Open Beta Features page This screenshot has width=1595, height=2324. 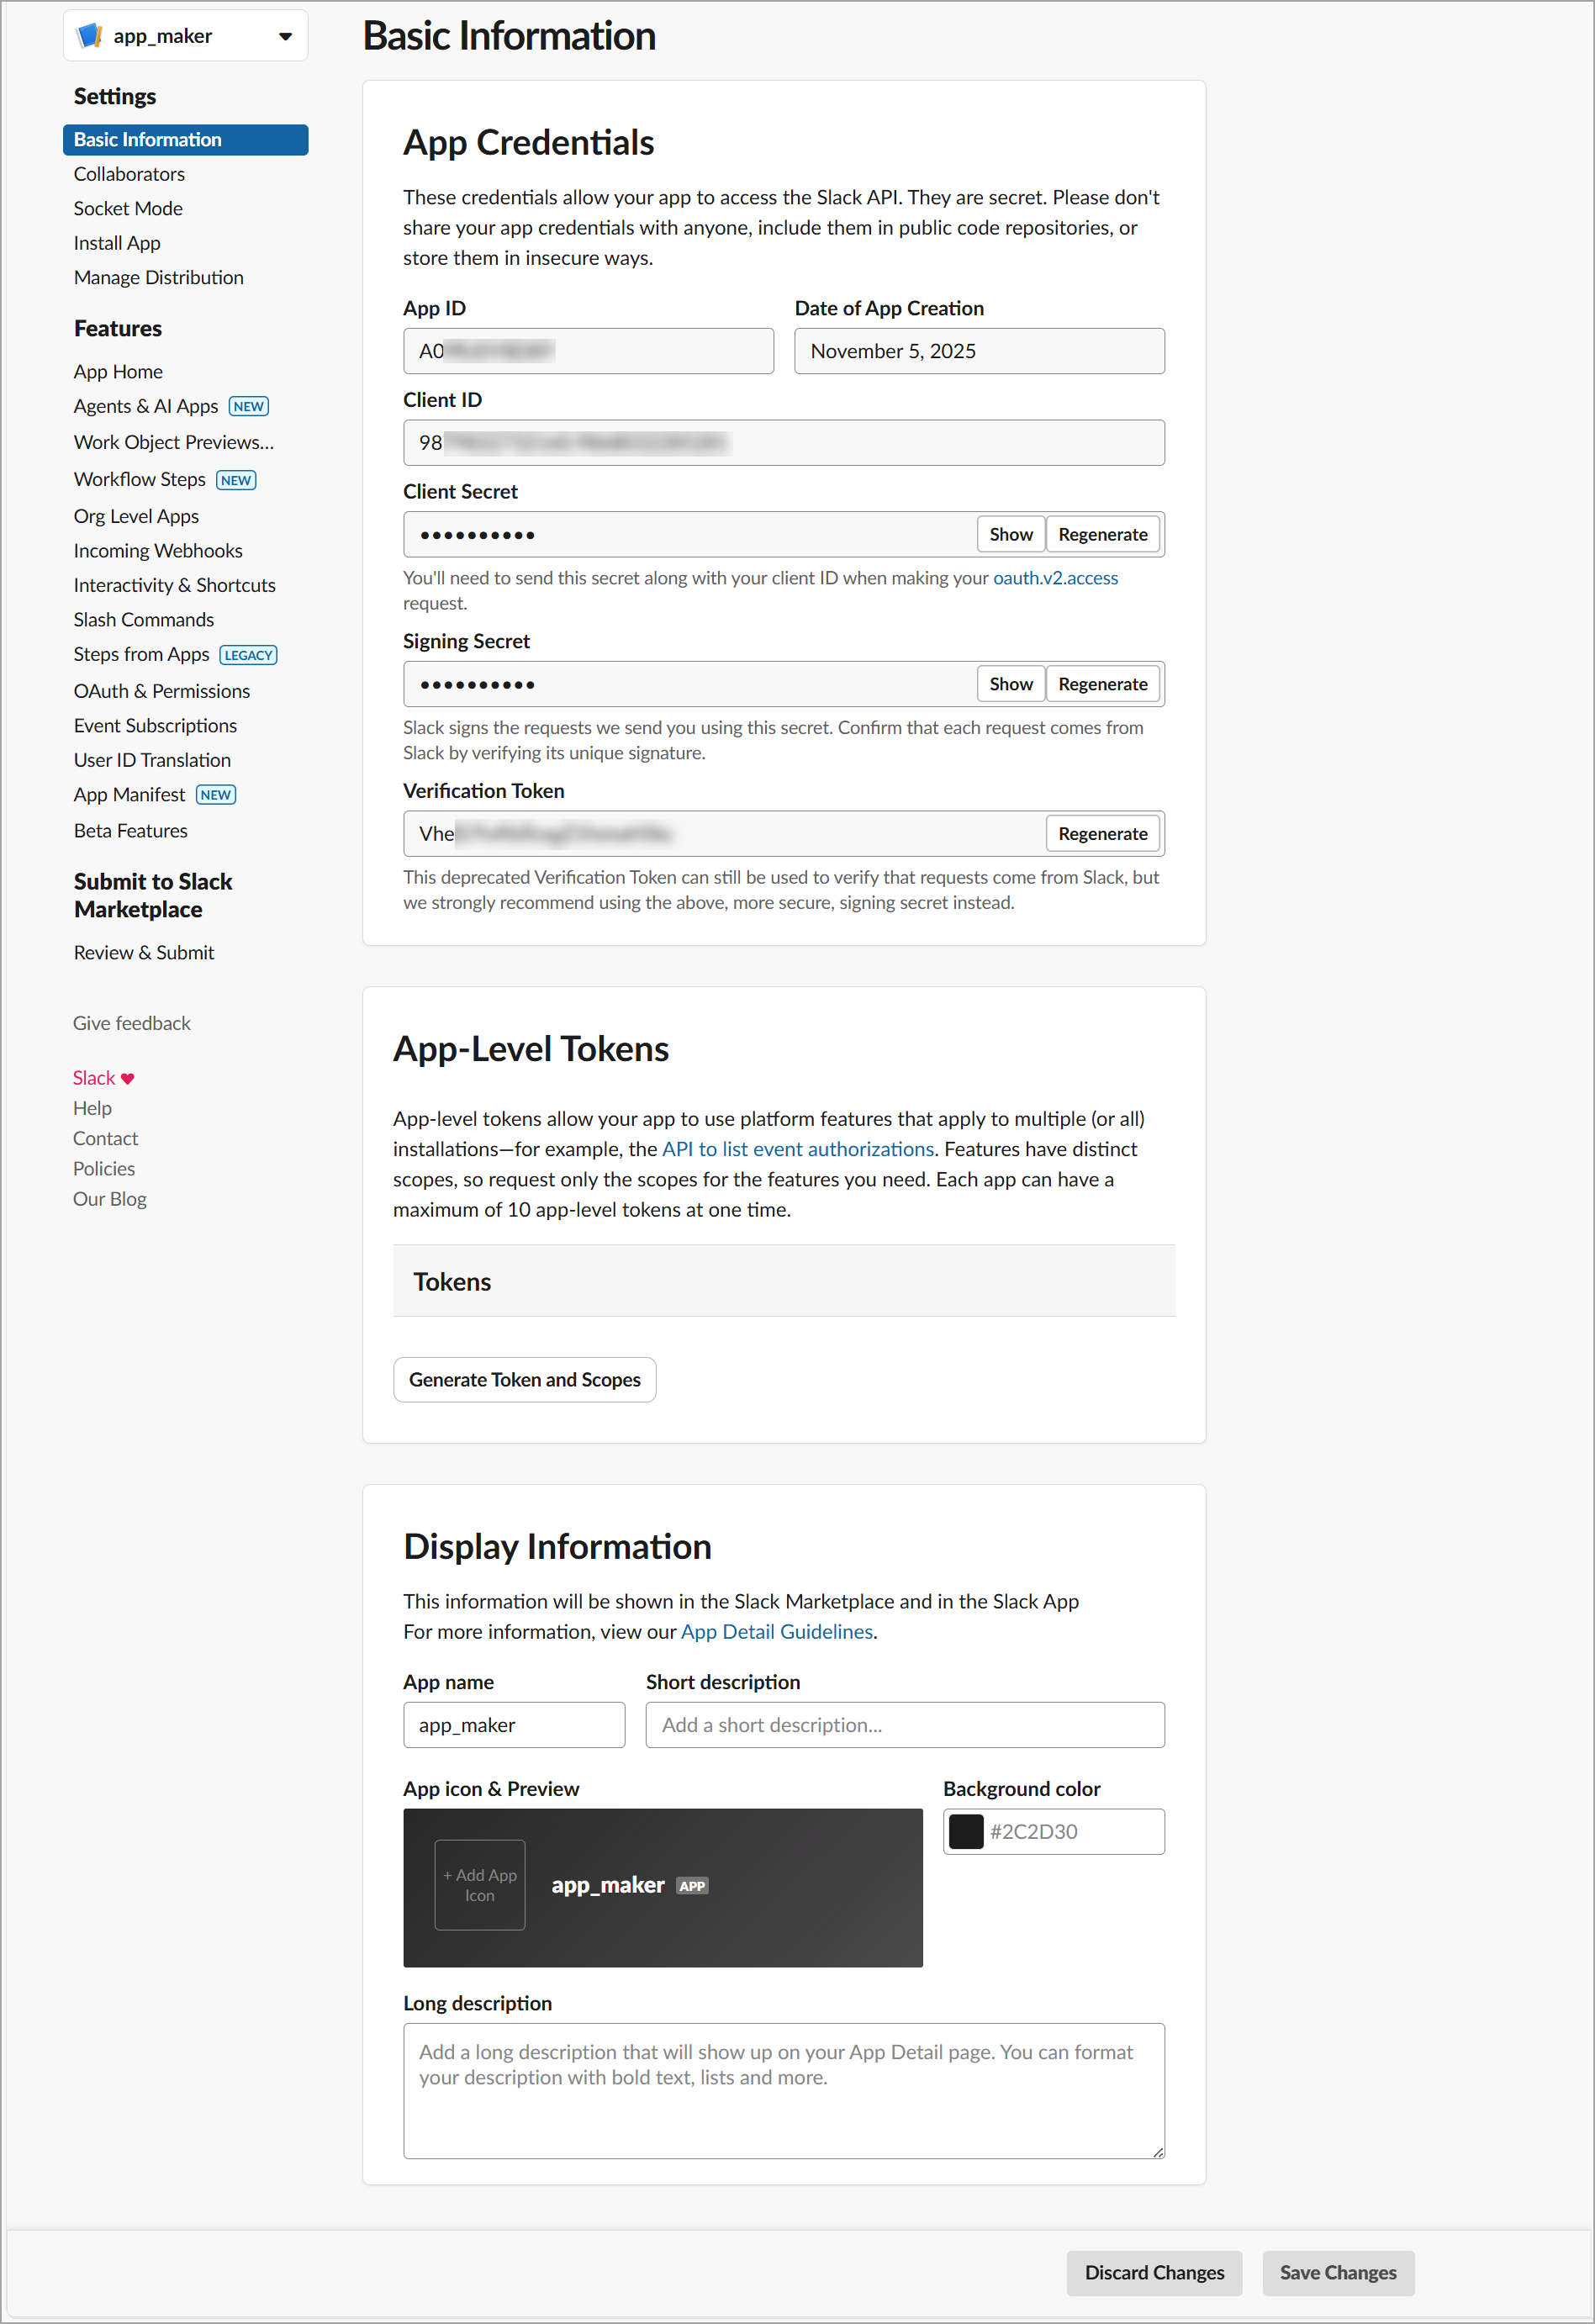point(131,831)
